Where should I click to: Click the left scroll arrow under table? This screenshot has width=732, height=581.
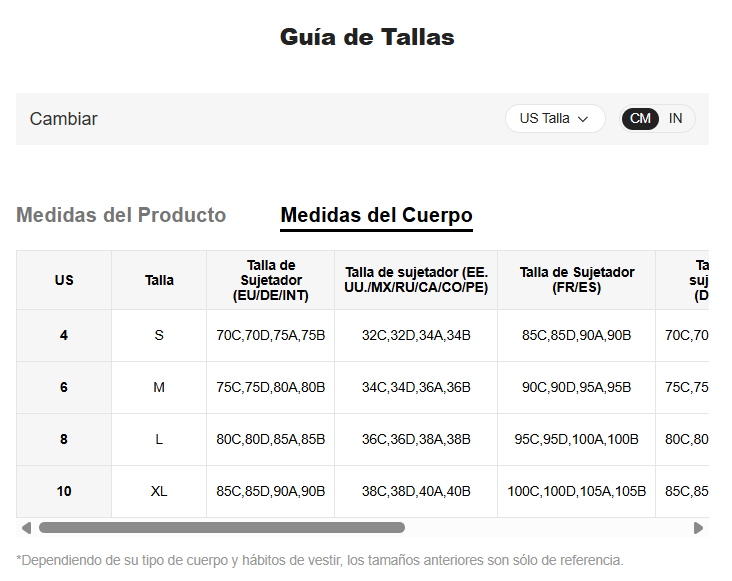coord(26,528)
